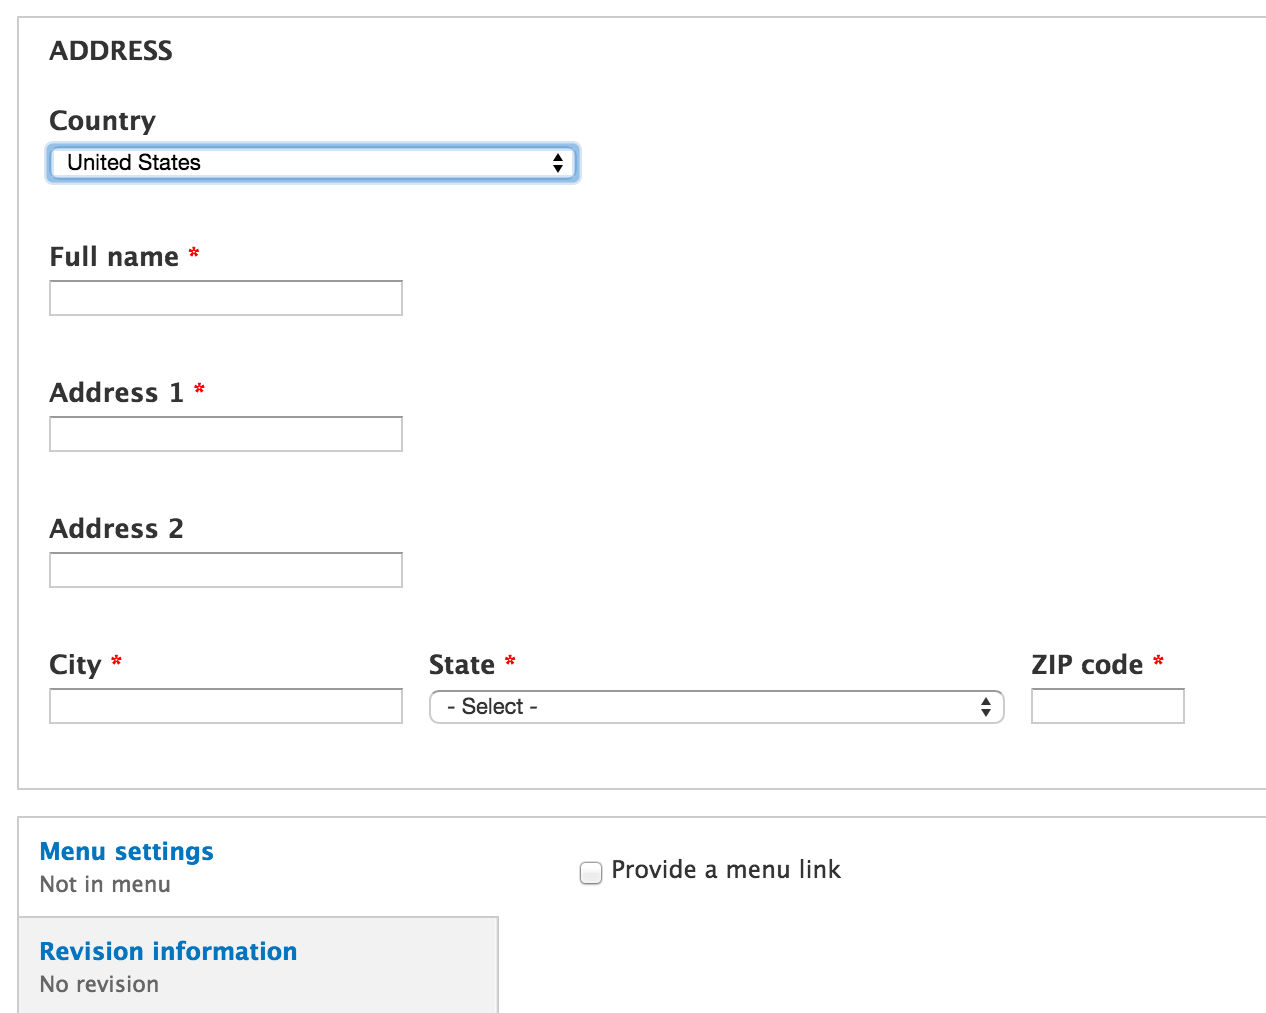Click the ADDRESS section heading
Image resolution: width=1266 pixels, height=1013 pixels.
click(x=111, y=50)
